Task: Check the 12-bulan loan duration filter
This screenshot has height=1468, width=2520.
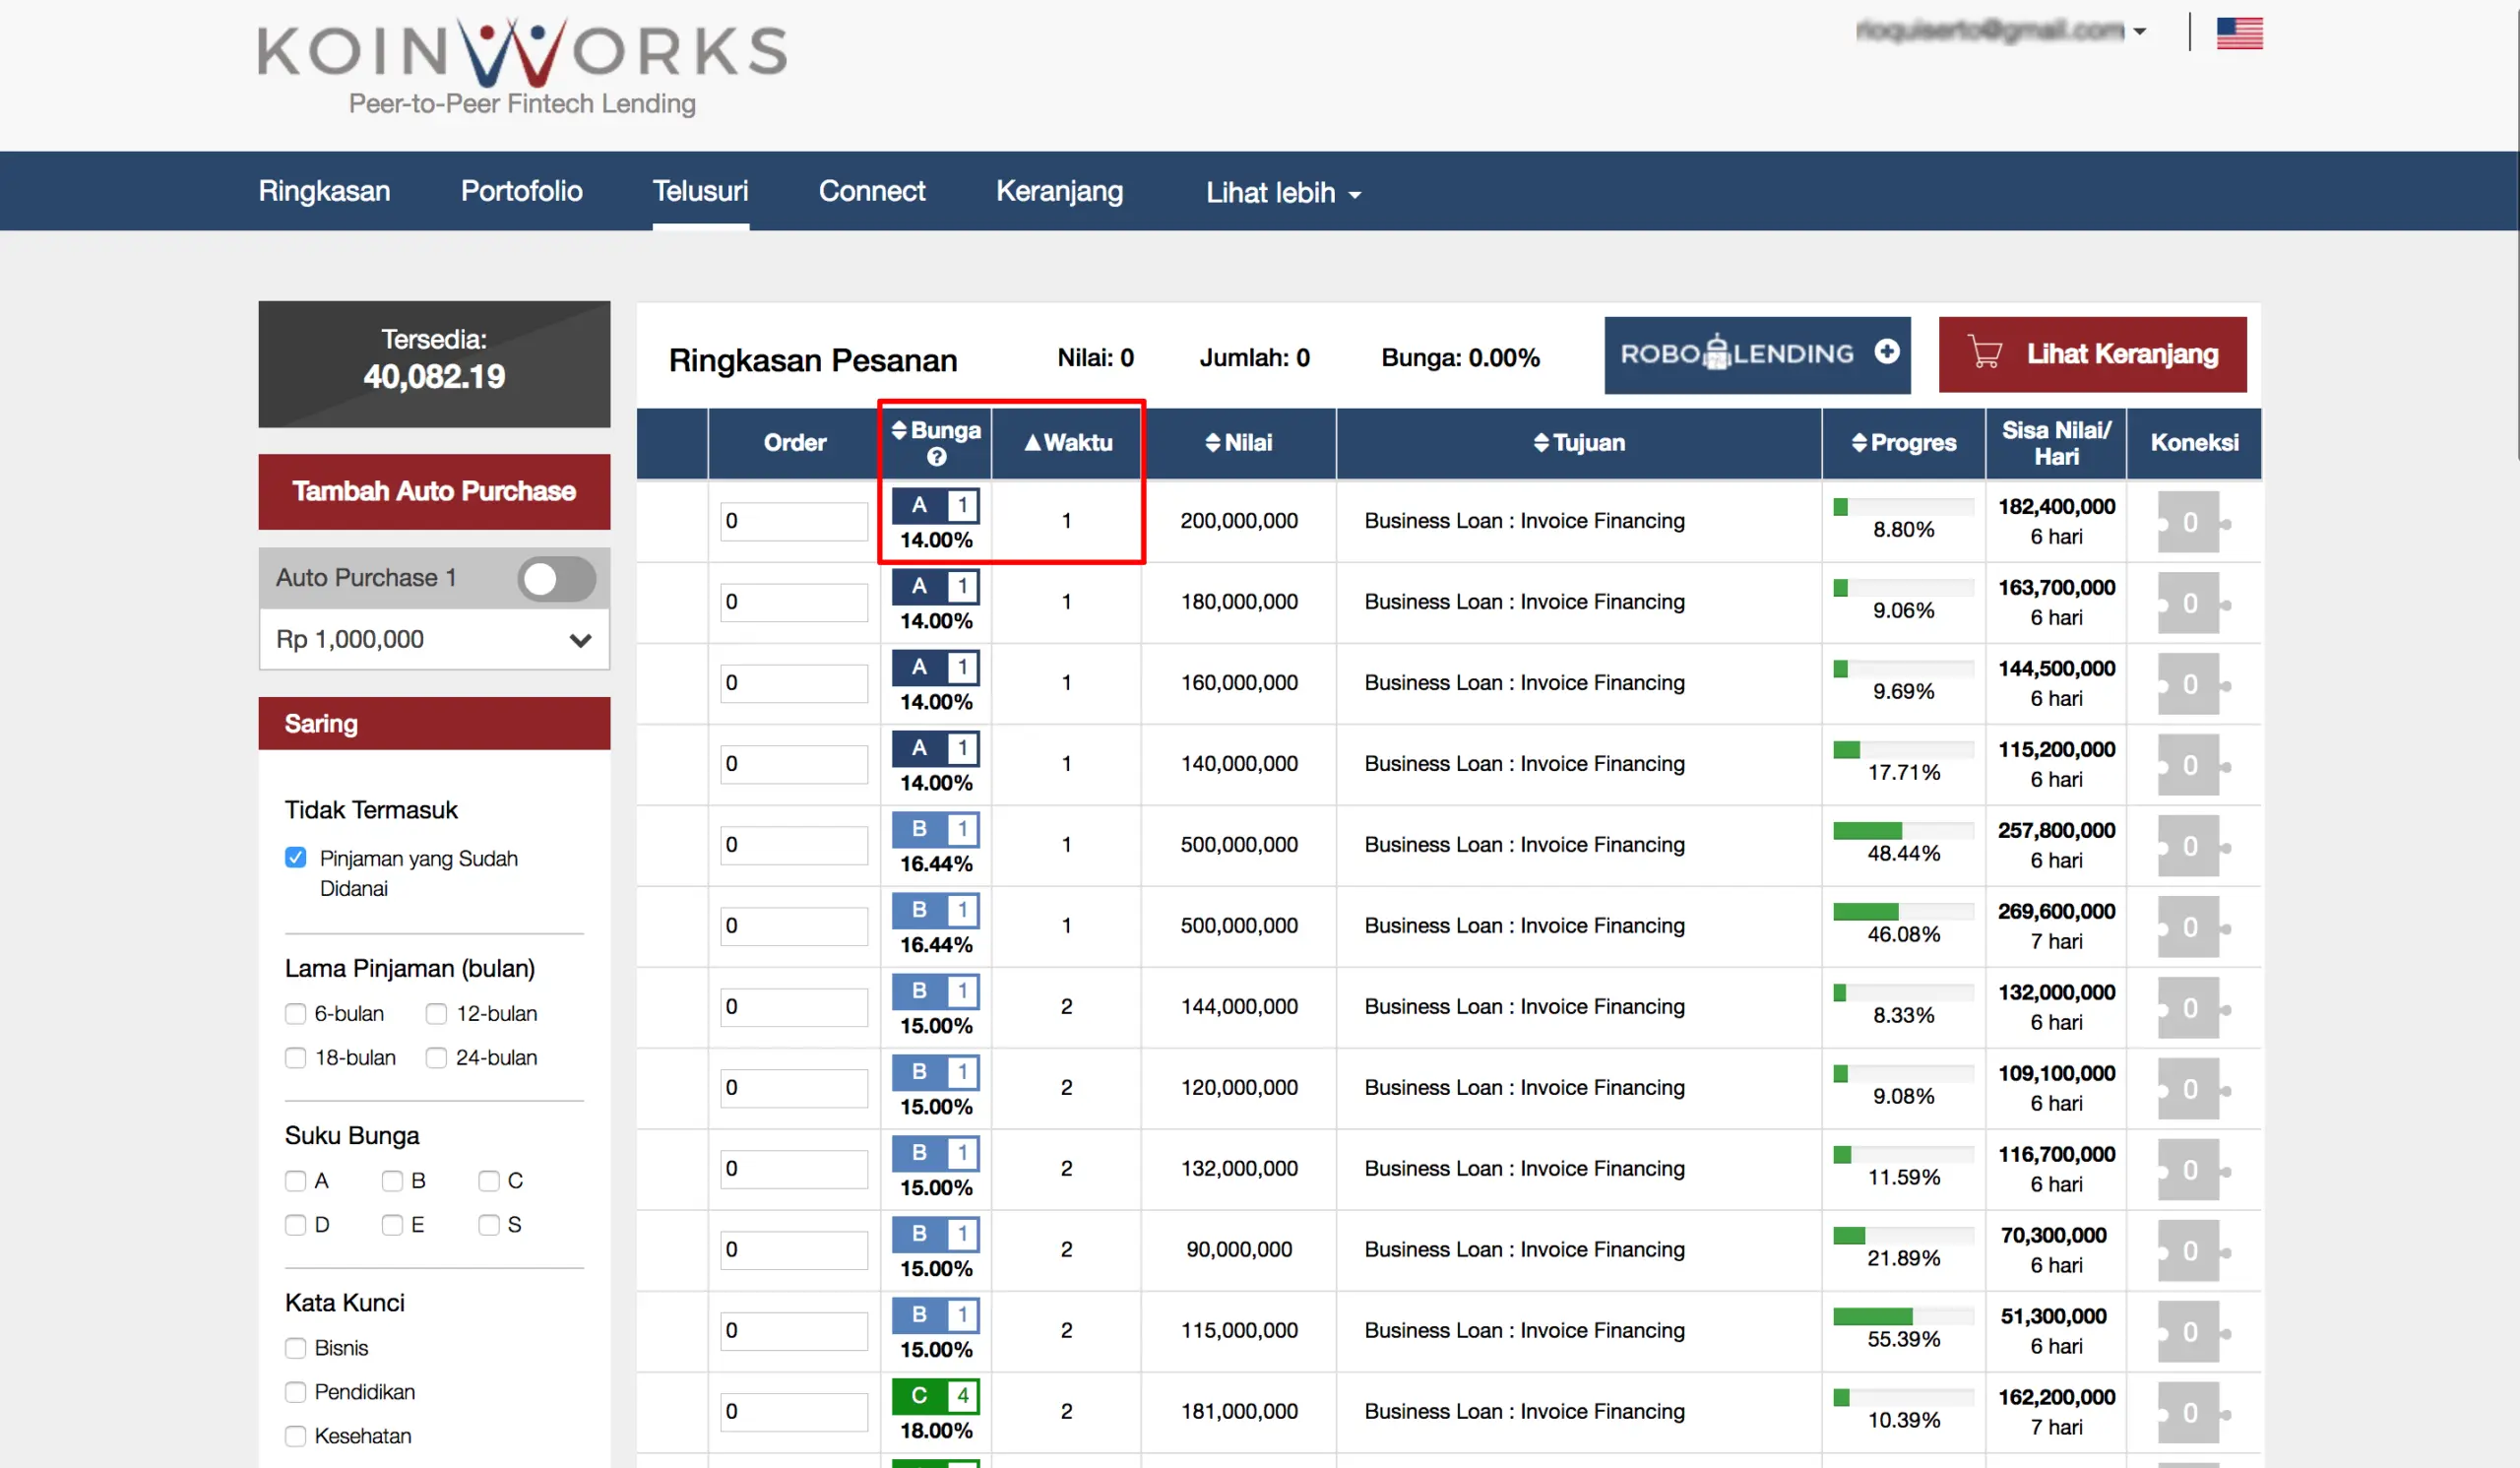Action: point(437,1013)
